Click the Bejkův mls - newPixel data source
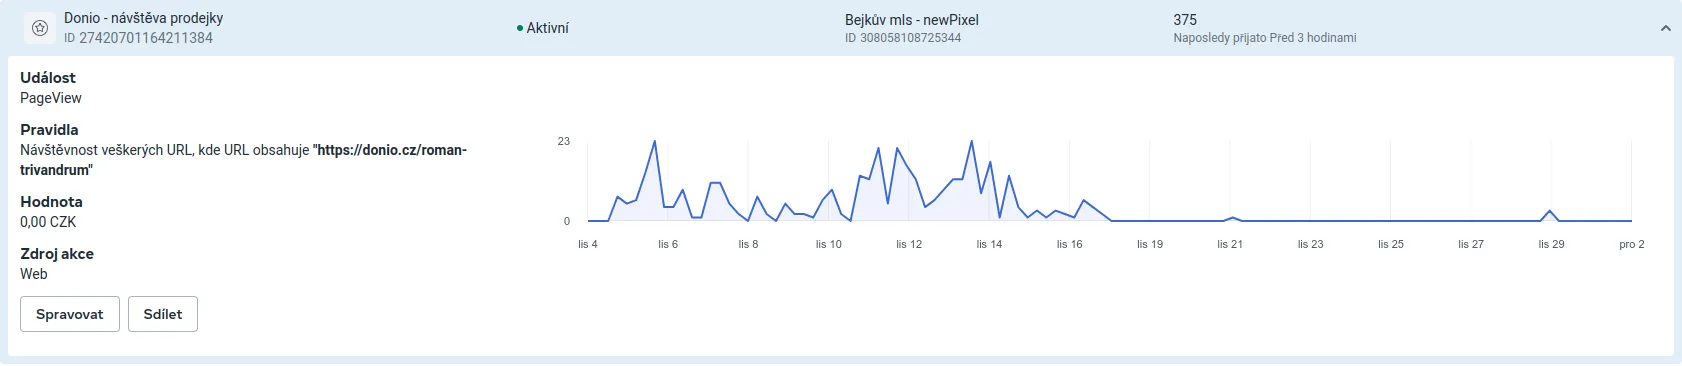The height and width of the screenshot is (366, 1682). click(x=912, y=19)
